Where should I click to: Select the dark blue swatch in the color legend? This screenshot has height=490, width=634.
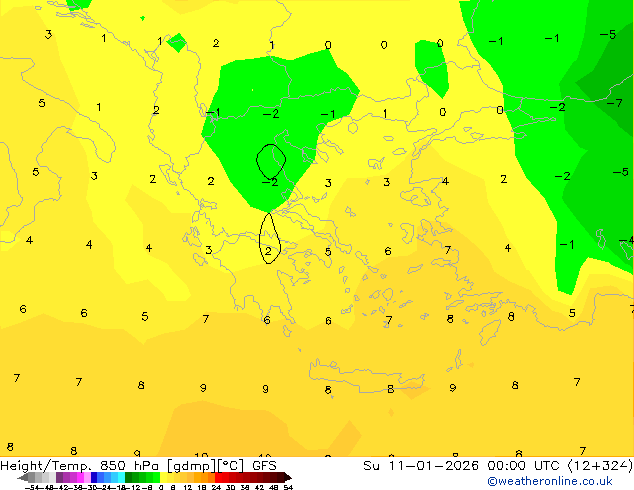click(x=94, y=477)
